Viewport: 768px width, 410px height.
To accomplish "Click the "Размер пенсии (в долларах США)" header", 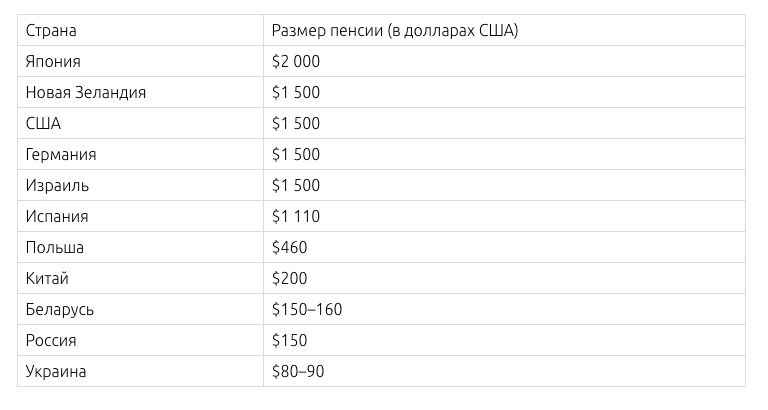I will (x=394, y=31).
